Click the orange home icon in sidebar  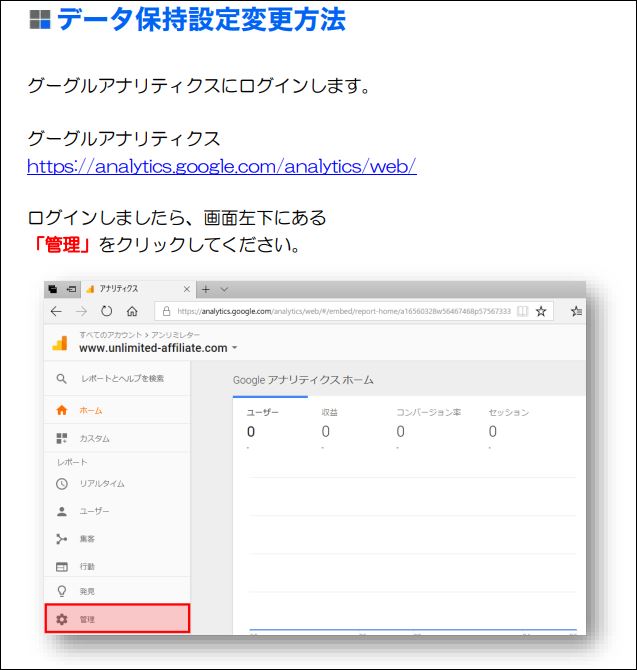click(x=62, y=410)
